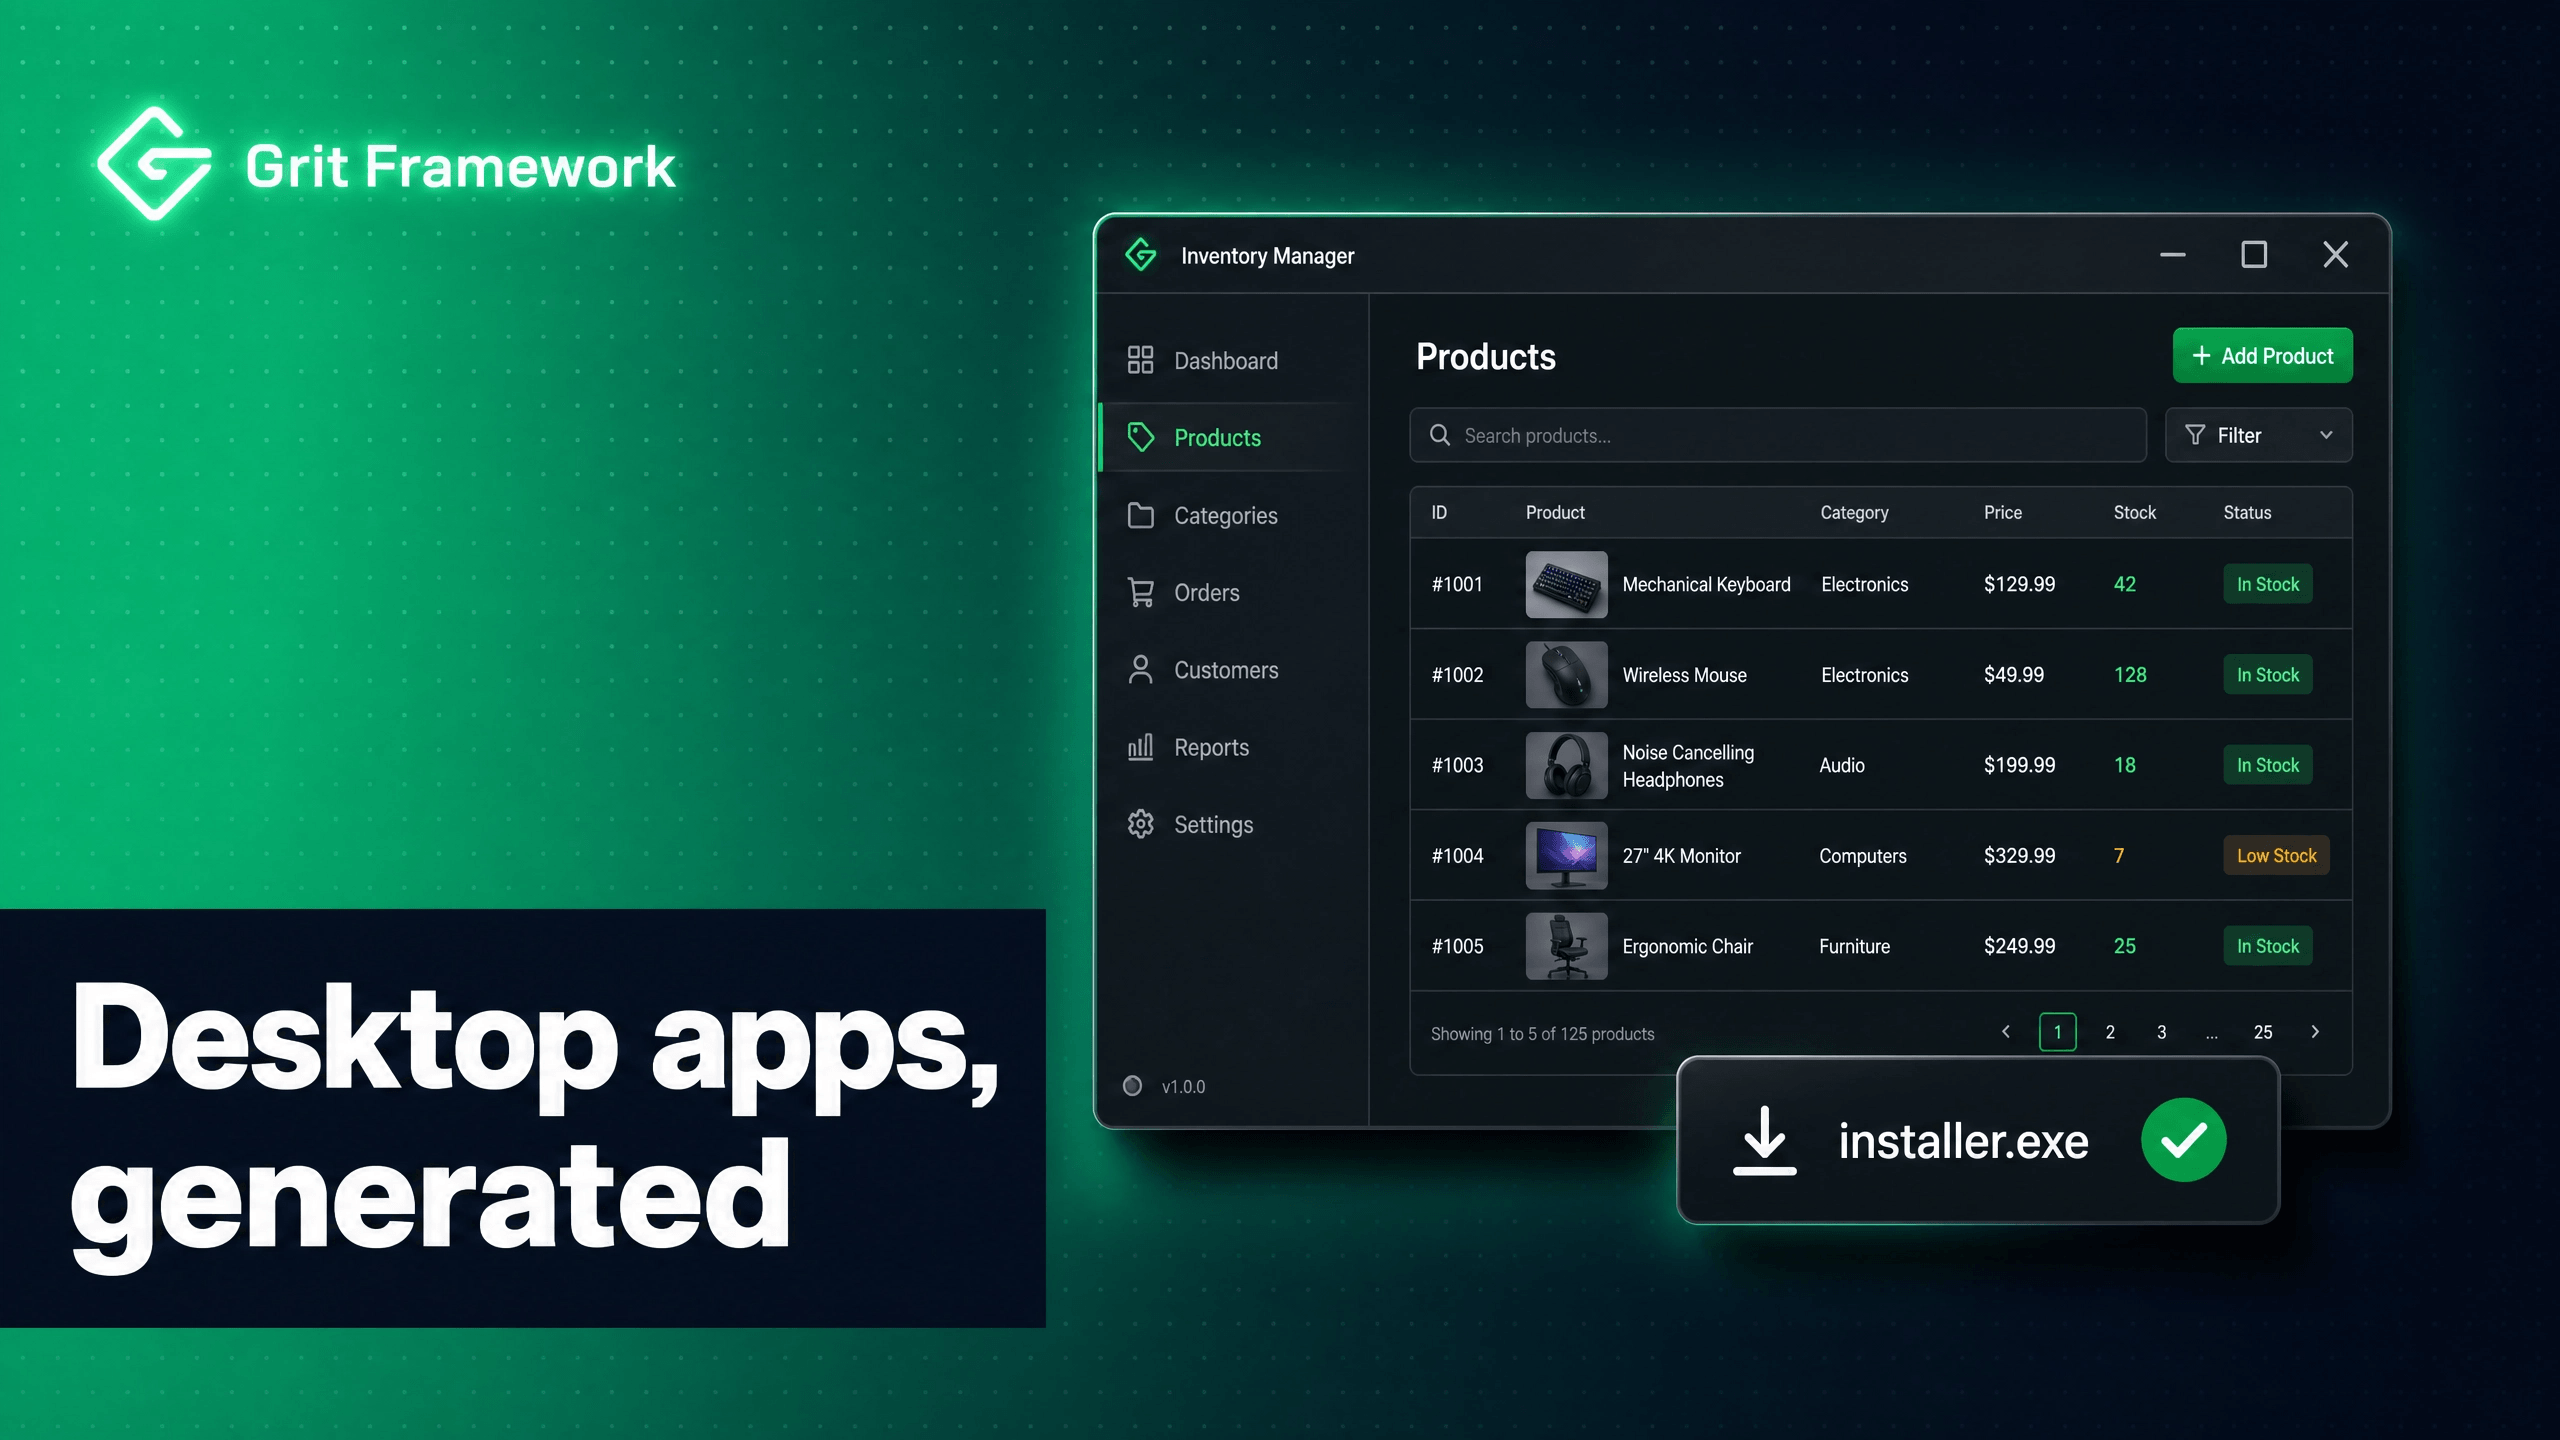Click the Ergonomic Chair product name

[x=1687, y=947]
